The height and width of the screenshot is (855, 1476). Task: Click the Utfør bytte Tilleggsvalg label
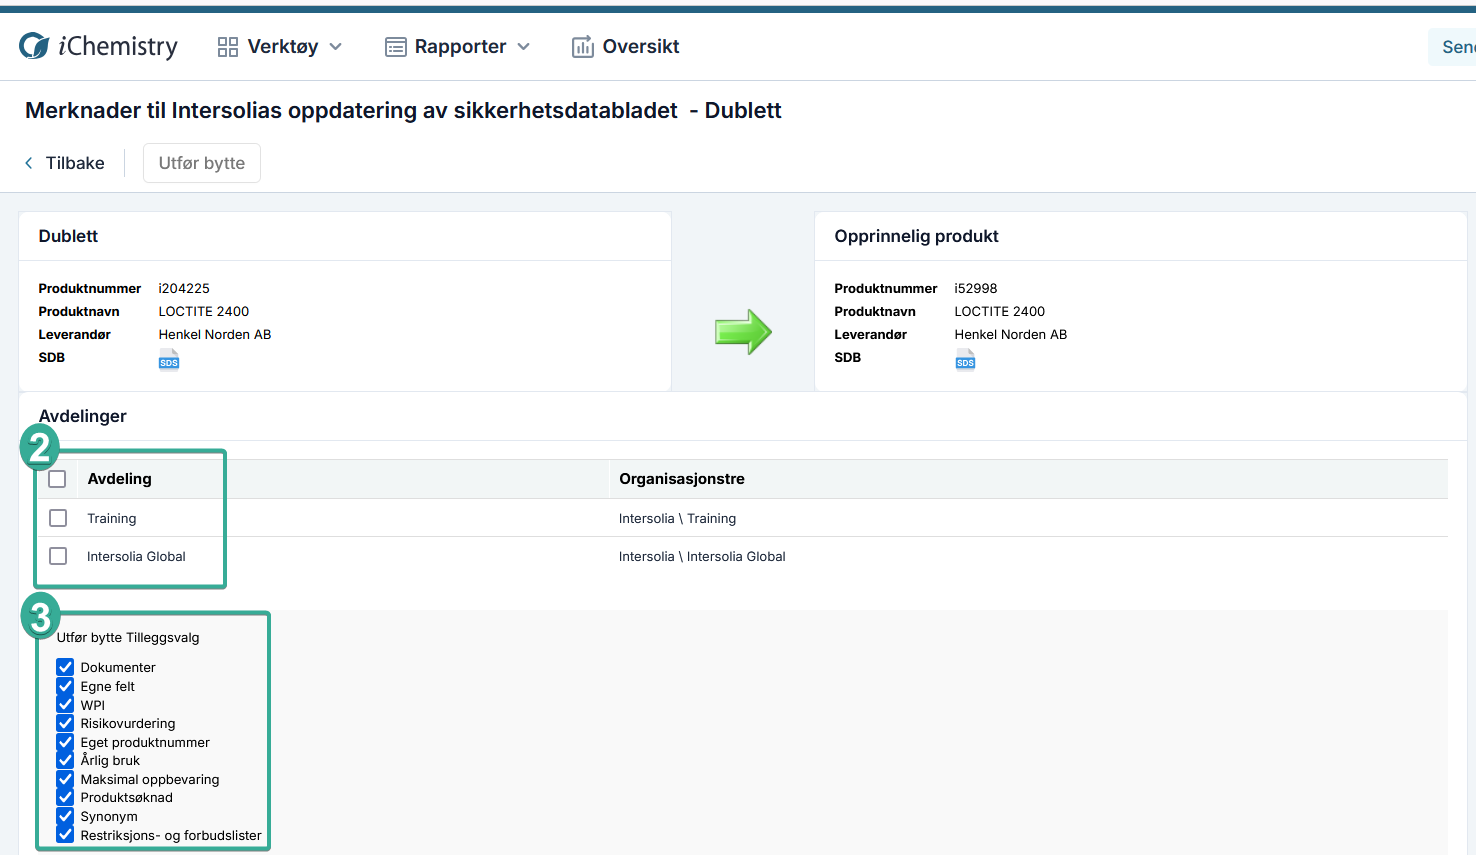tap(128, 637)
